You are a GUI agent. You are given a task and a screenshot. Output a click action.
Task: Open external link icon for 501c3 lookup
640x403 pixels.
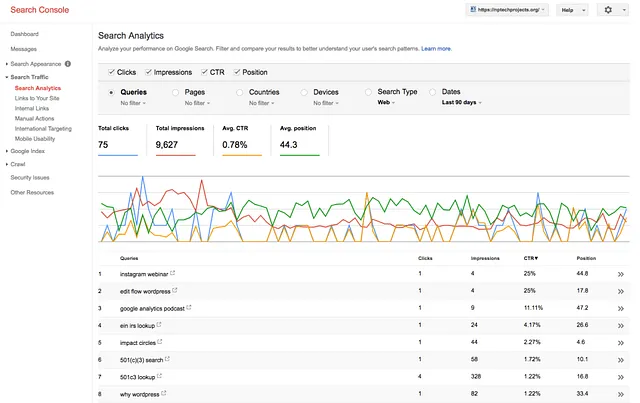click(159, 376)
